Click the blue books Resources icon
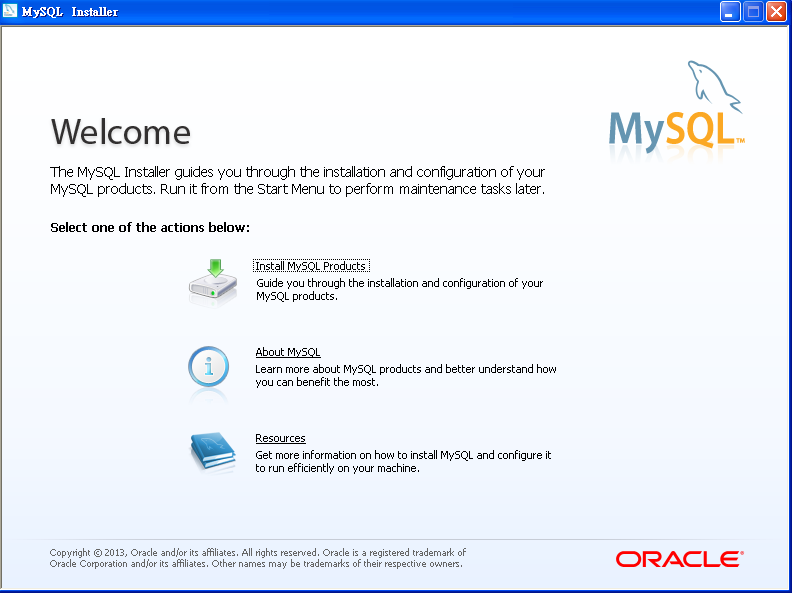This screenshot has width=792, height=593. point(213,451)
